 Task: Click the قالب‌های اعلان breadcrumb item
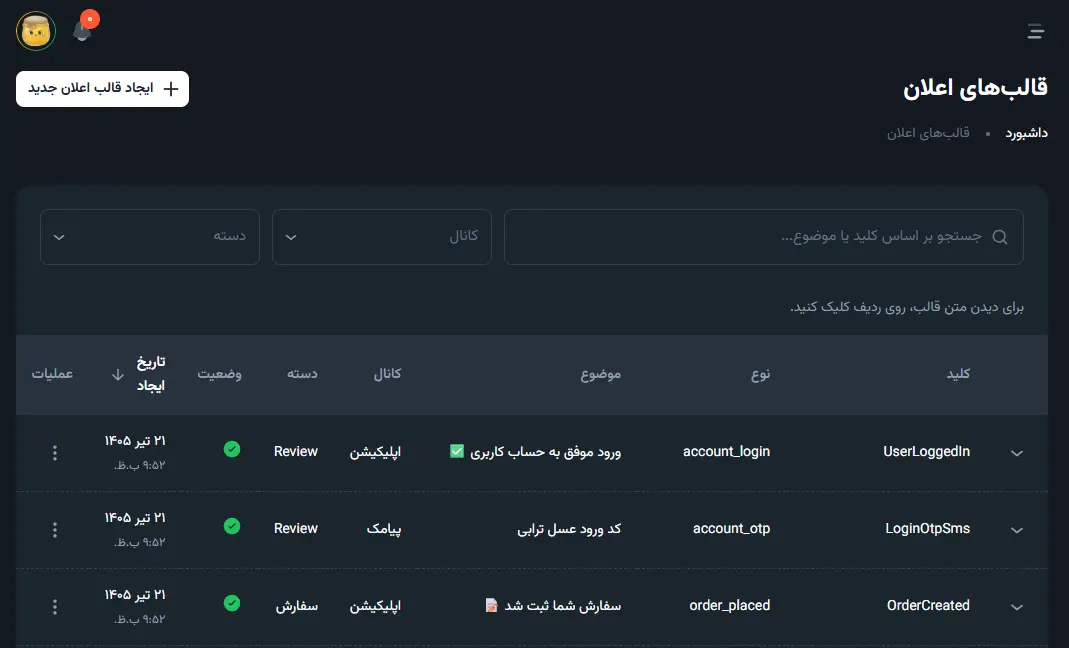[x=928, y=133]
